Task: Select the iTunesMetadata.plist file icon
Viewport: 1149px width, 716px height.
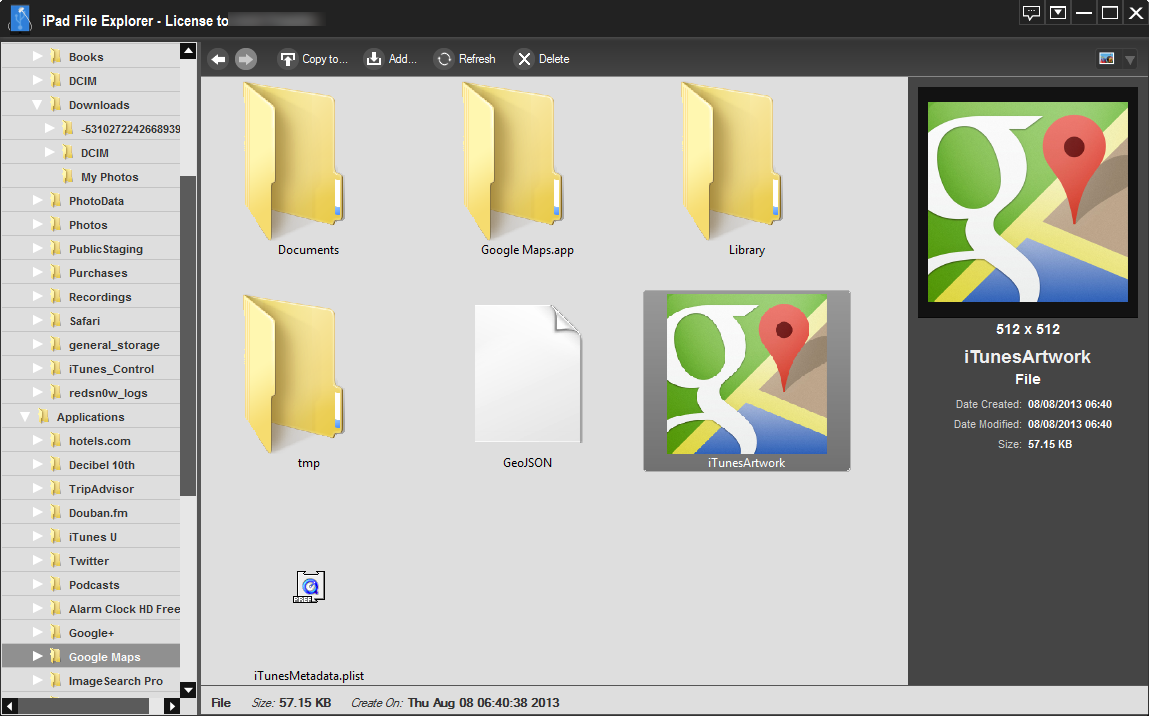Action: 310,587
